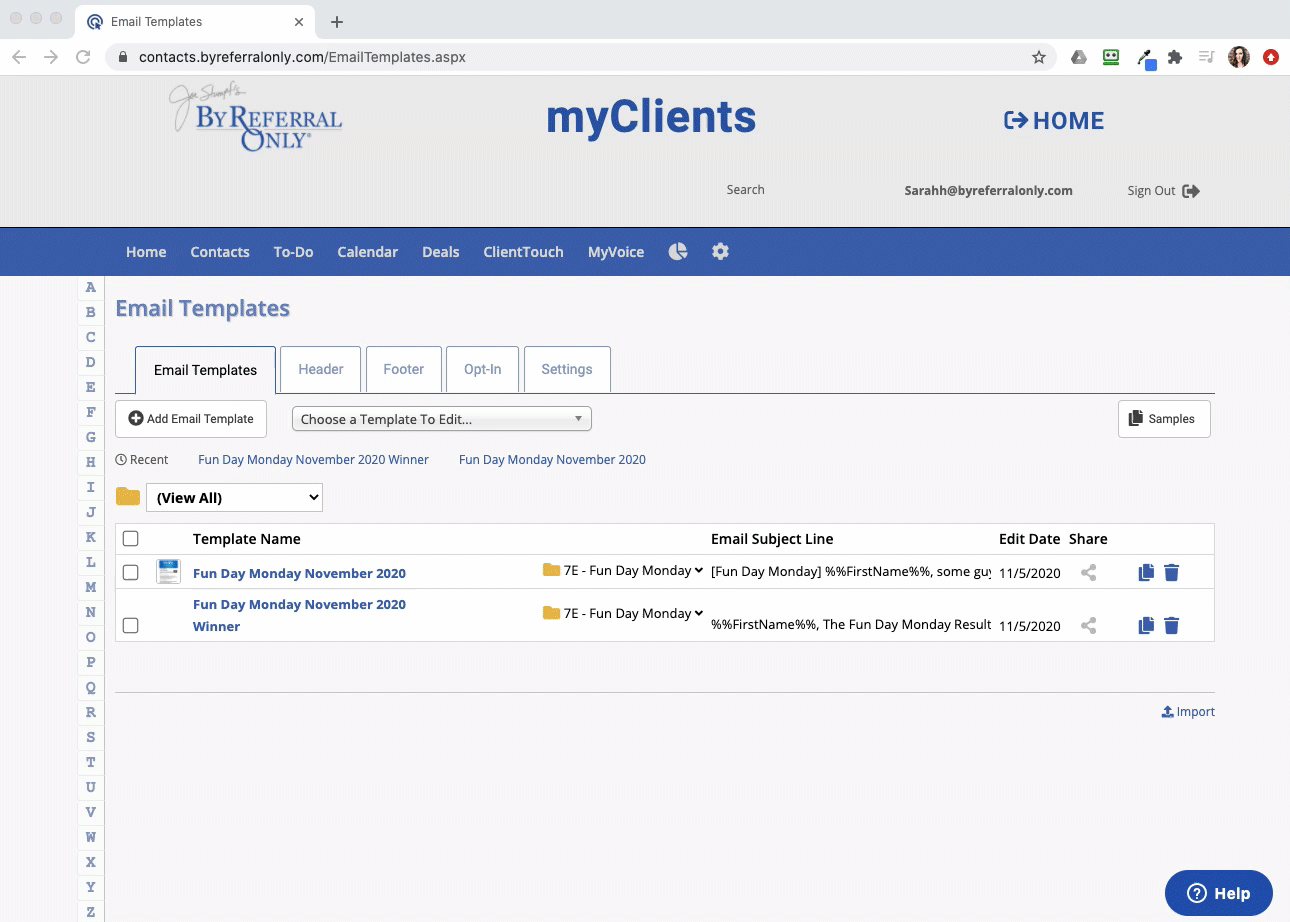Open MyVoice in navigation bar

(x=616, y=252)
